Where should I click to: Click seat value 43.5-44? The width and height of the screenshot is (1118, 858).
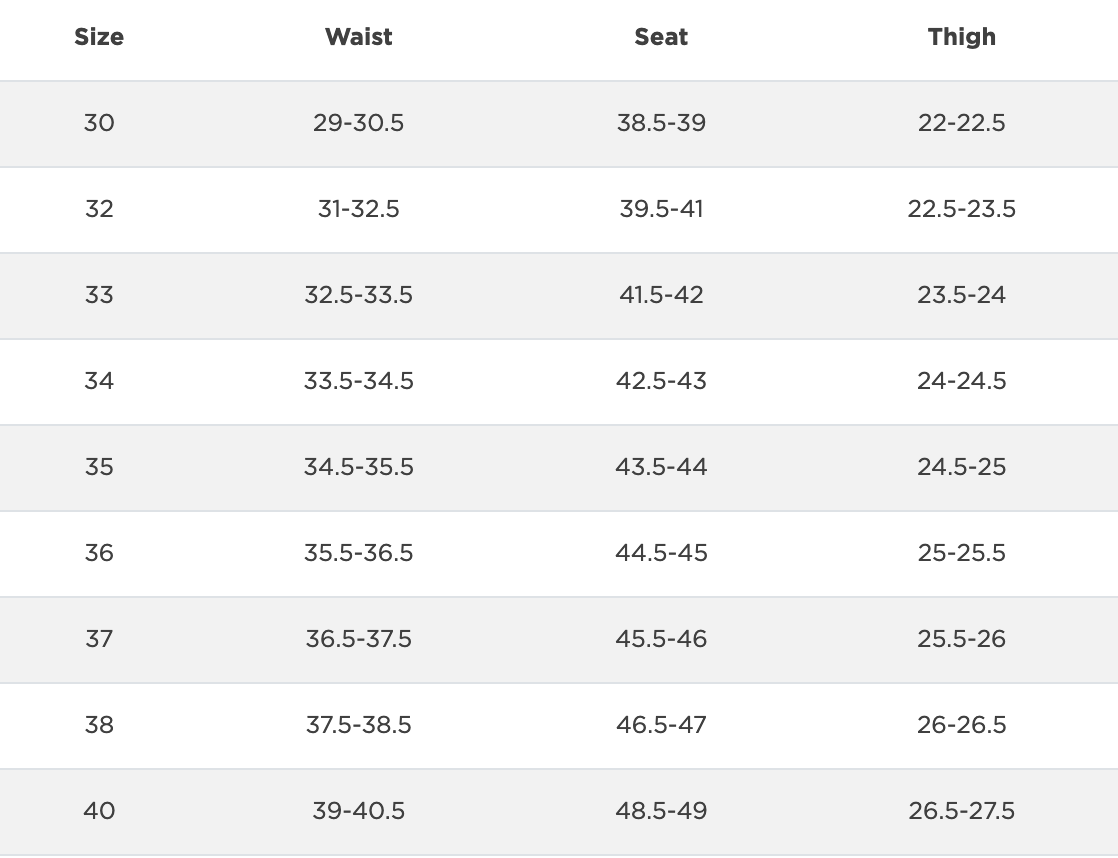pos(661,467)
